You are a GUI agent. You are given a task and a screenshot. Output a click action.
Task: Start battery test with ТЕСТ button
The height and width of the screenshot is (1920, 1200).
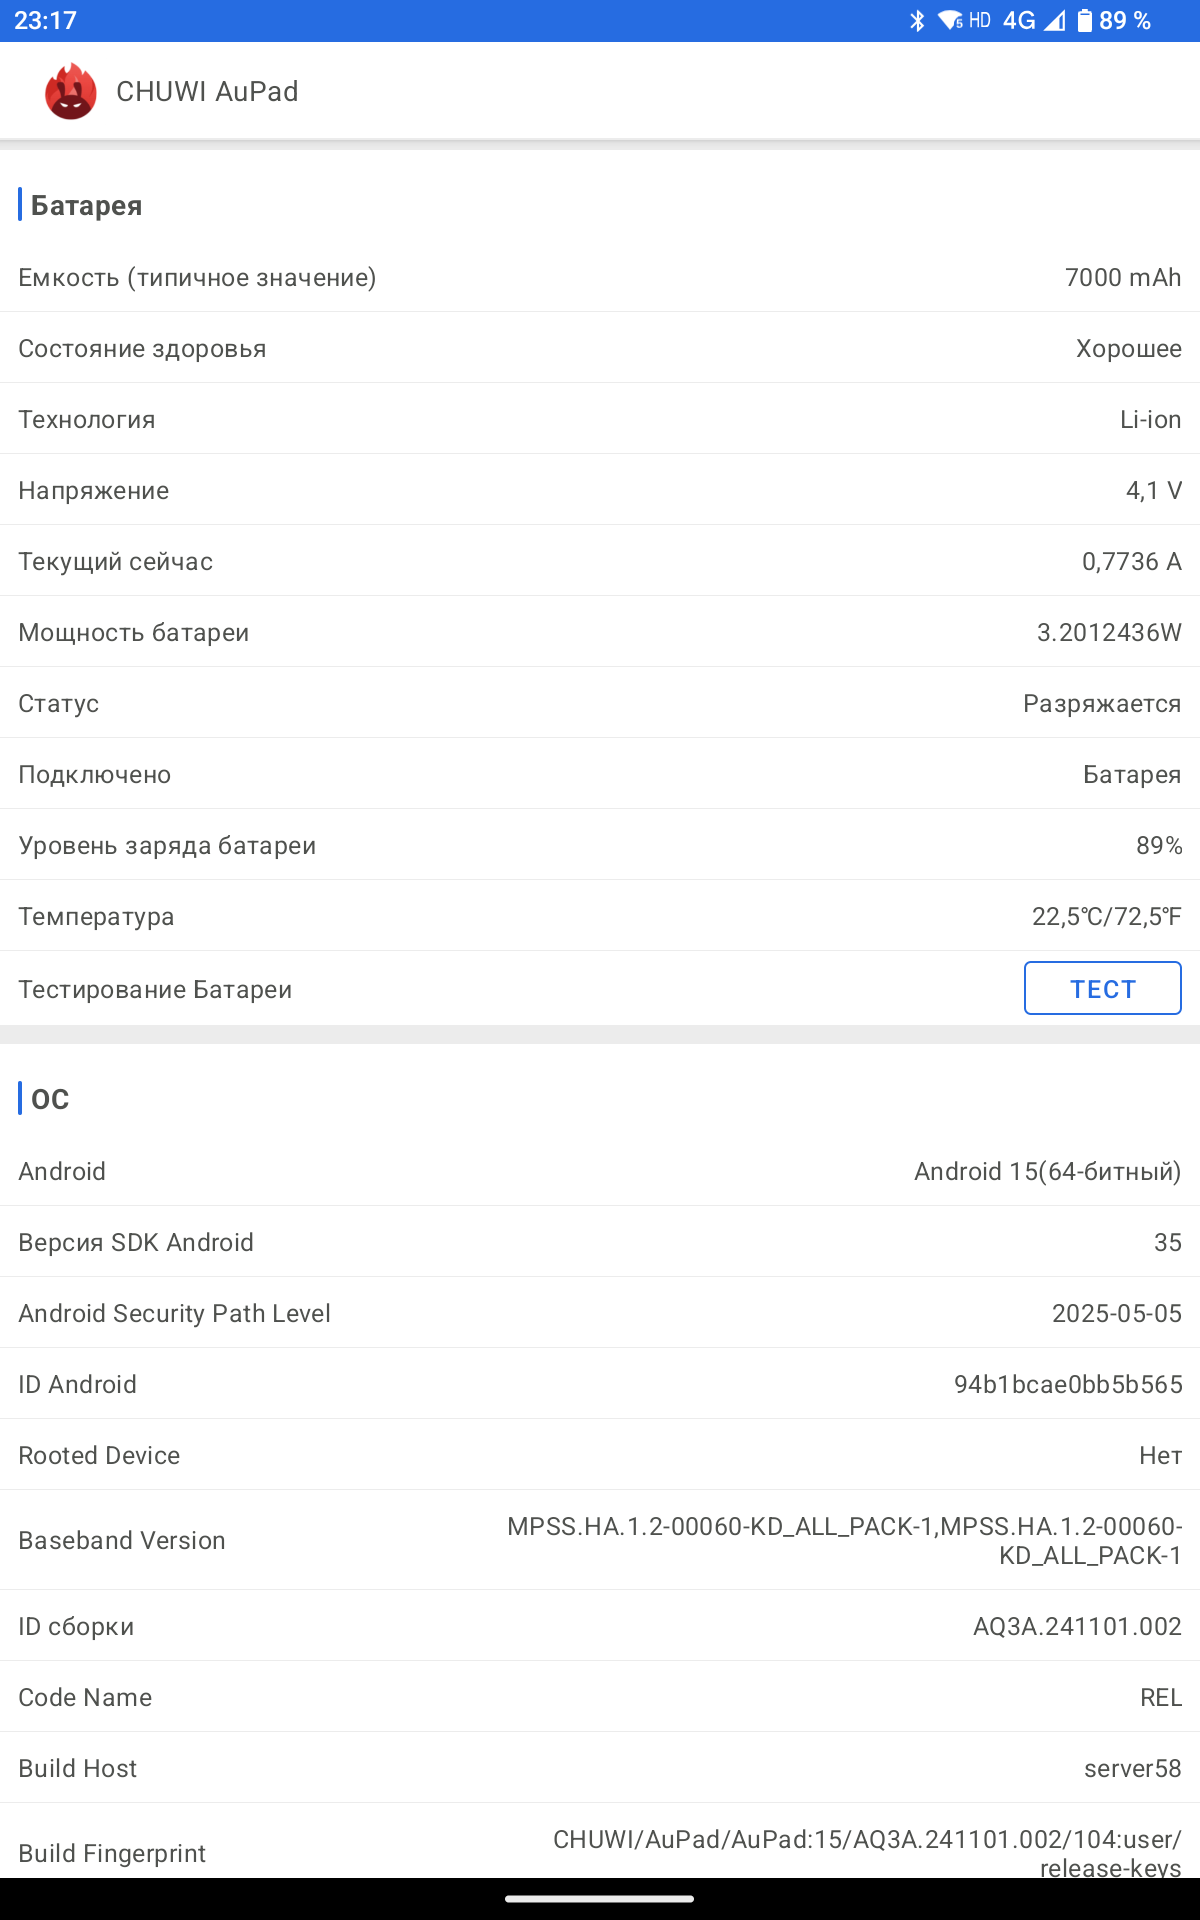1103,988
